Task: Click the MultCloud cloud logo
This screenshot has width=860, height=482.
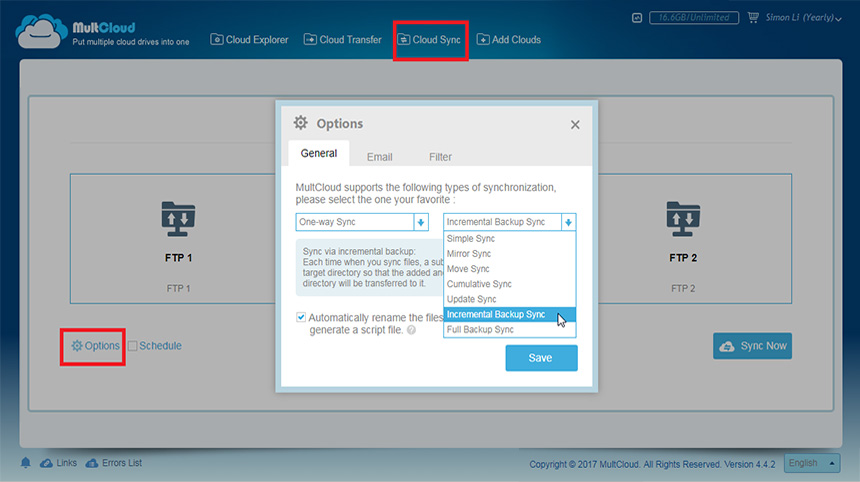Action: click(x=41, y=32)
